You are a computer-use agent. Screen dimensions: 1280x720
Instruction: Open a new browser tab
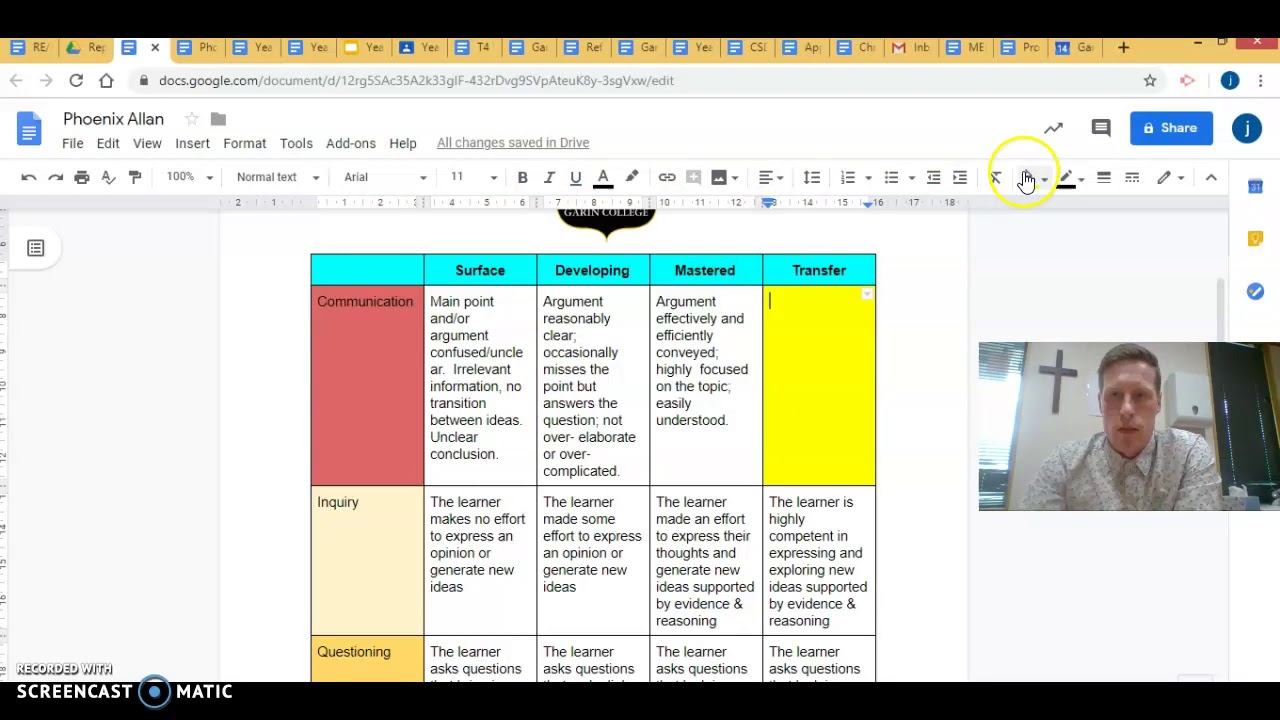click(x=1123, y=47)
